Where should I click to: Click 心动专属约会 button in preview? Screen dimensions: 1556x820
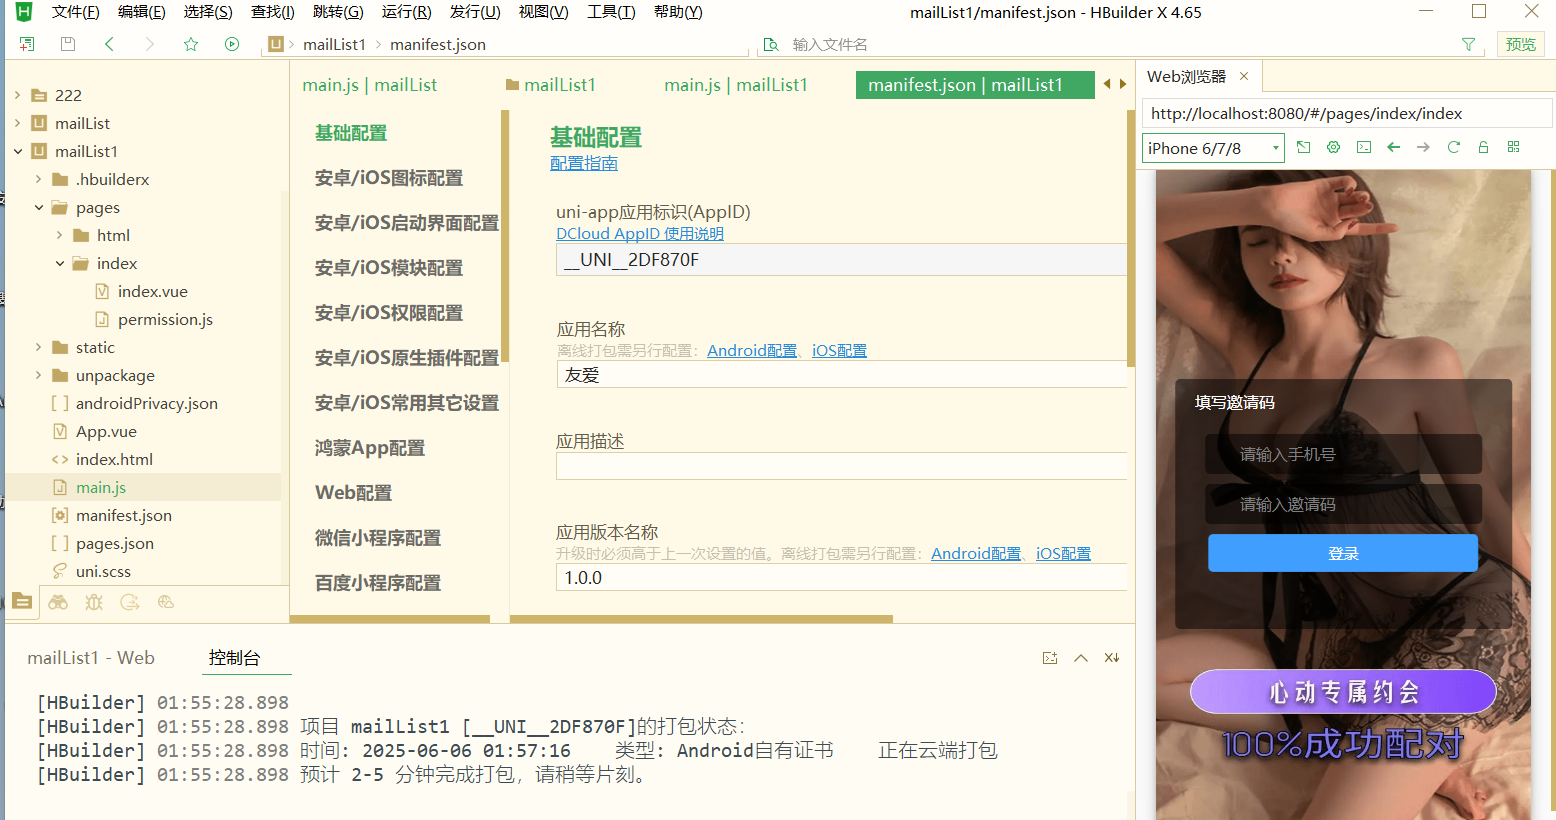tap(1343, 692)
